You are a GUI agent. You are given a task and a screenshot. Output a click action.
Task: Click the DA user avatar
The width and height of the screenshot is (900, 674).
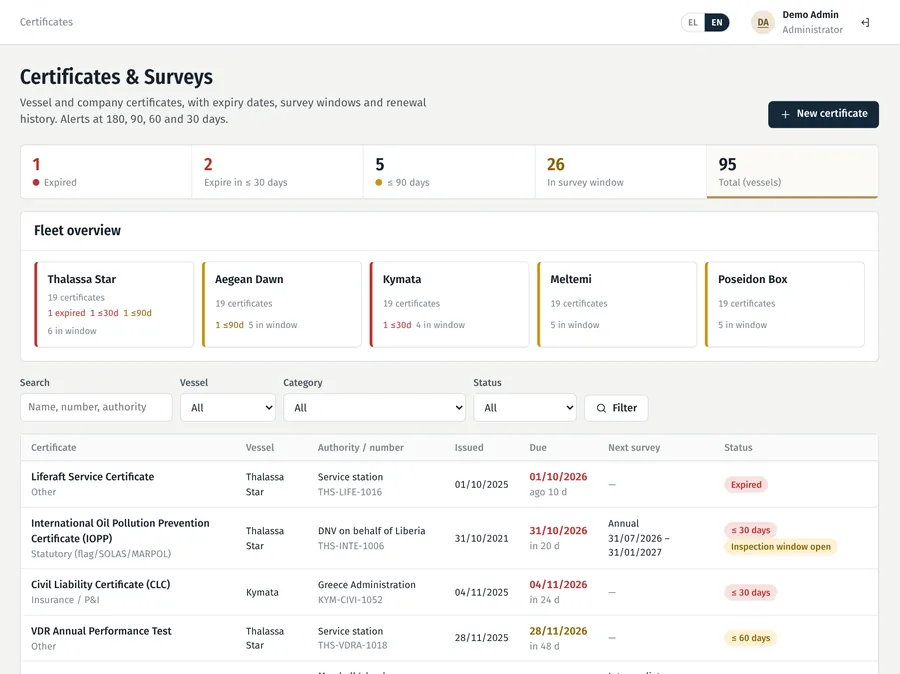763,22
